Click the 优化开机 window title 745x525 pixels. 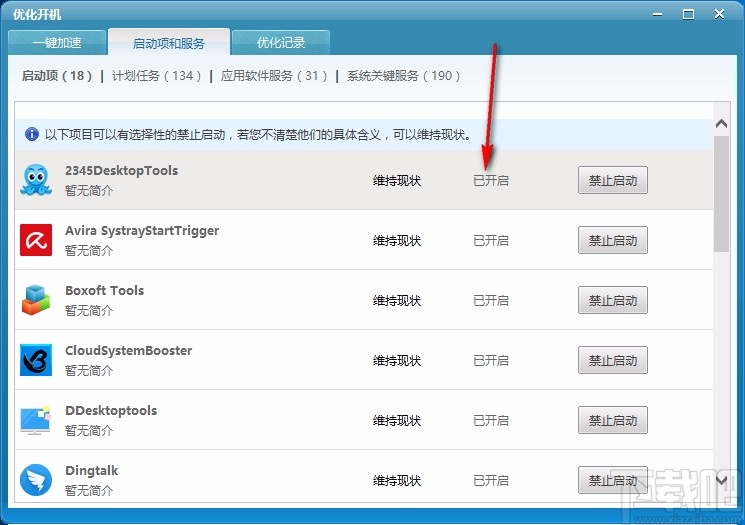(x=37, y=14)
